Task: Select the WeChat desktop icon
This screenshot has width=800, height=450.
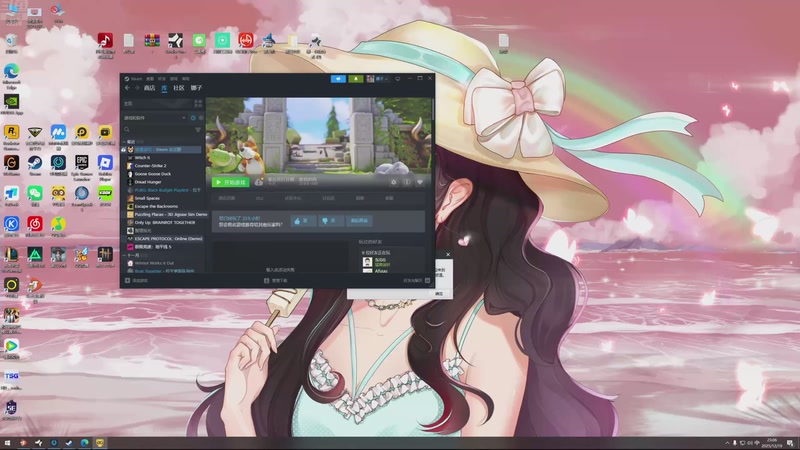Action: pyautogui.click(x=35, y=196)
